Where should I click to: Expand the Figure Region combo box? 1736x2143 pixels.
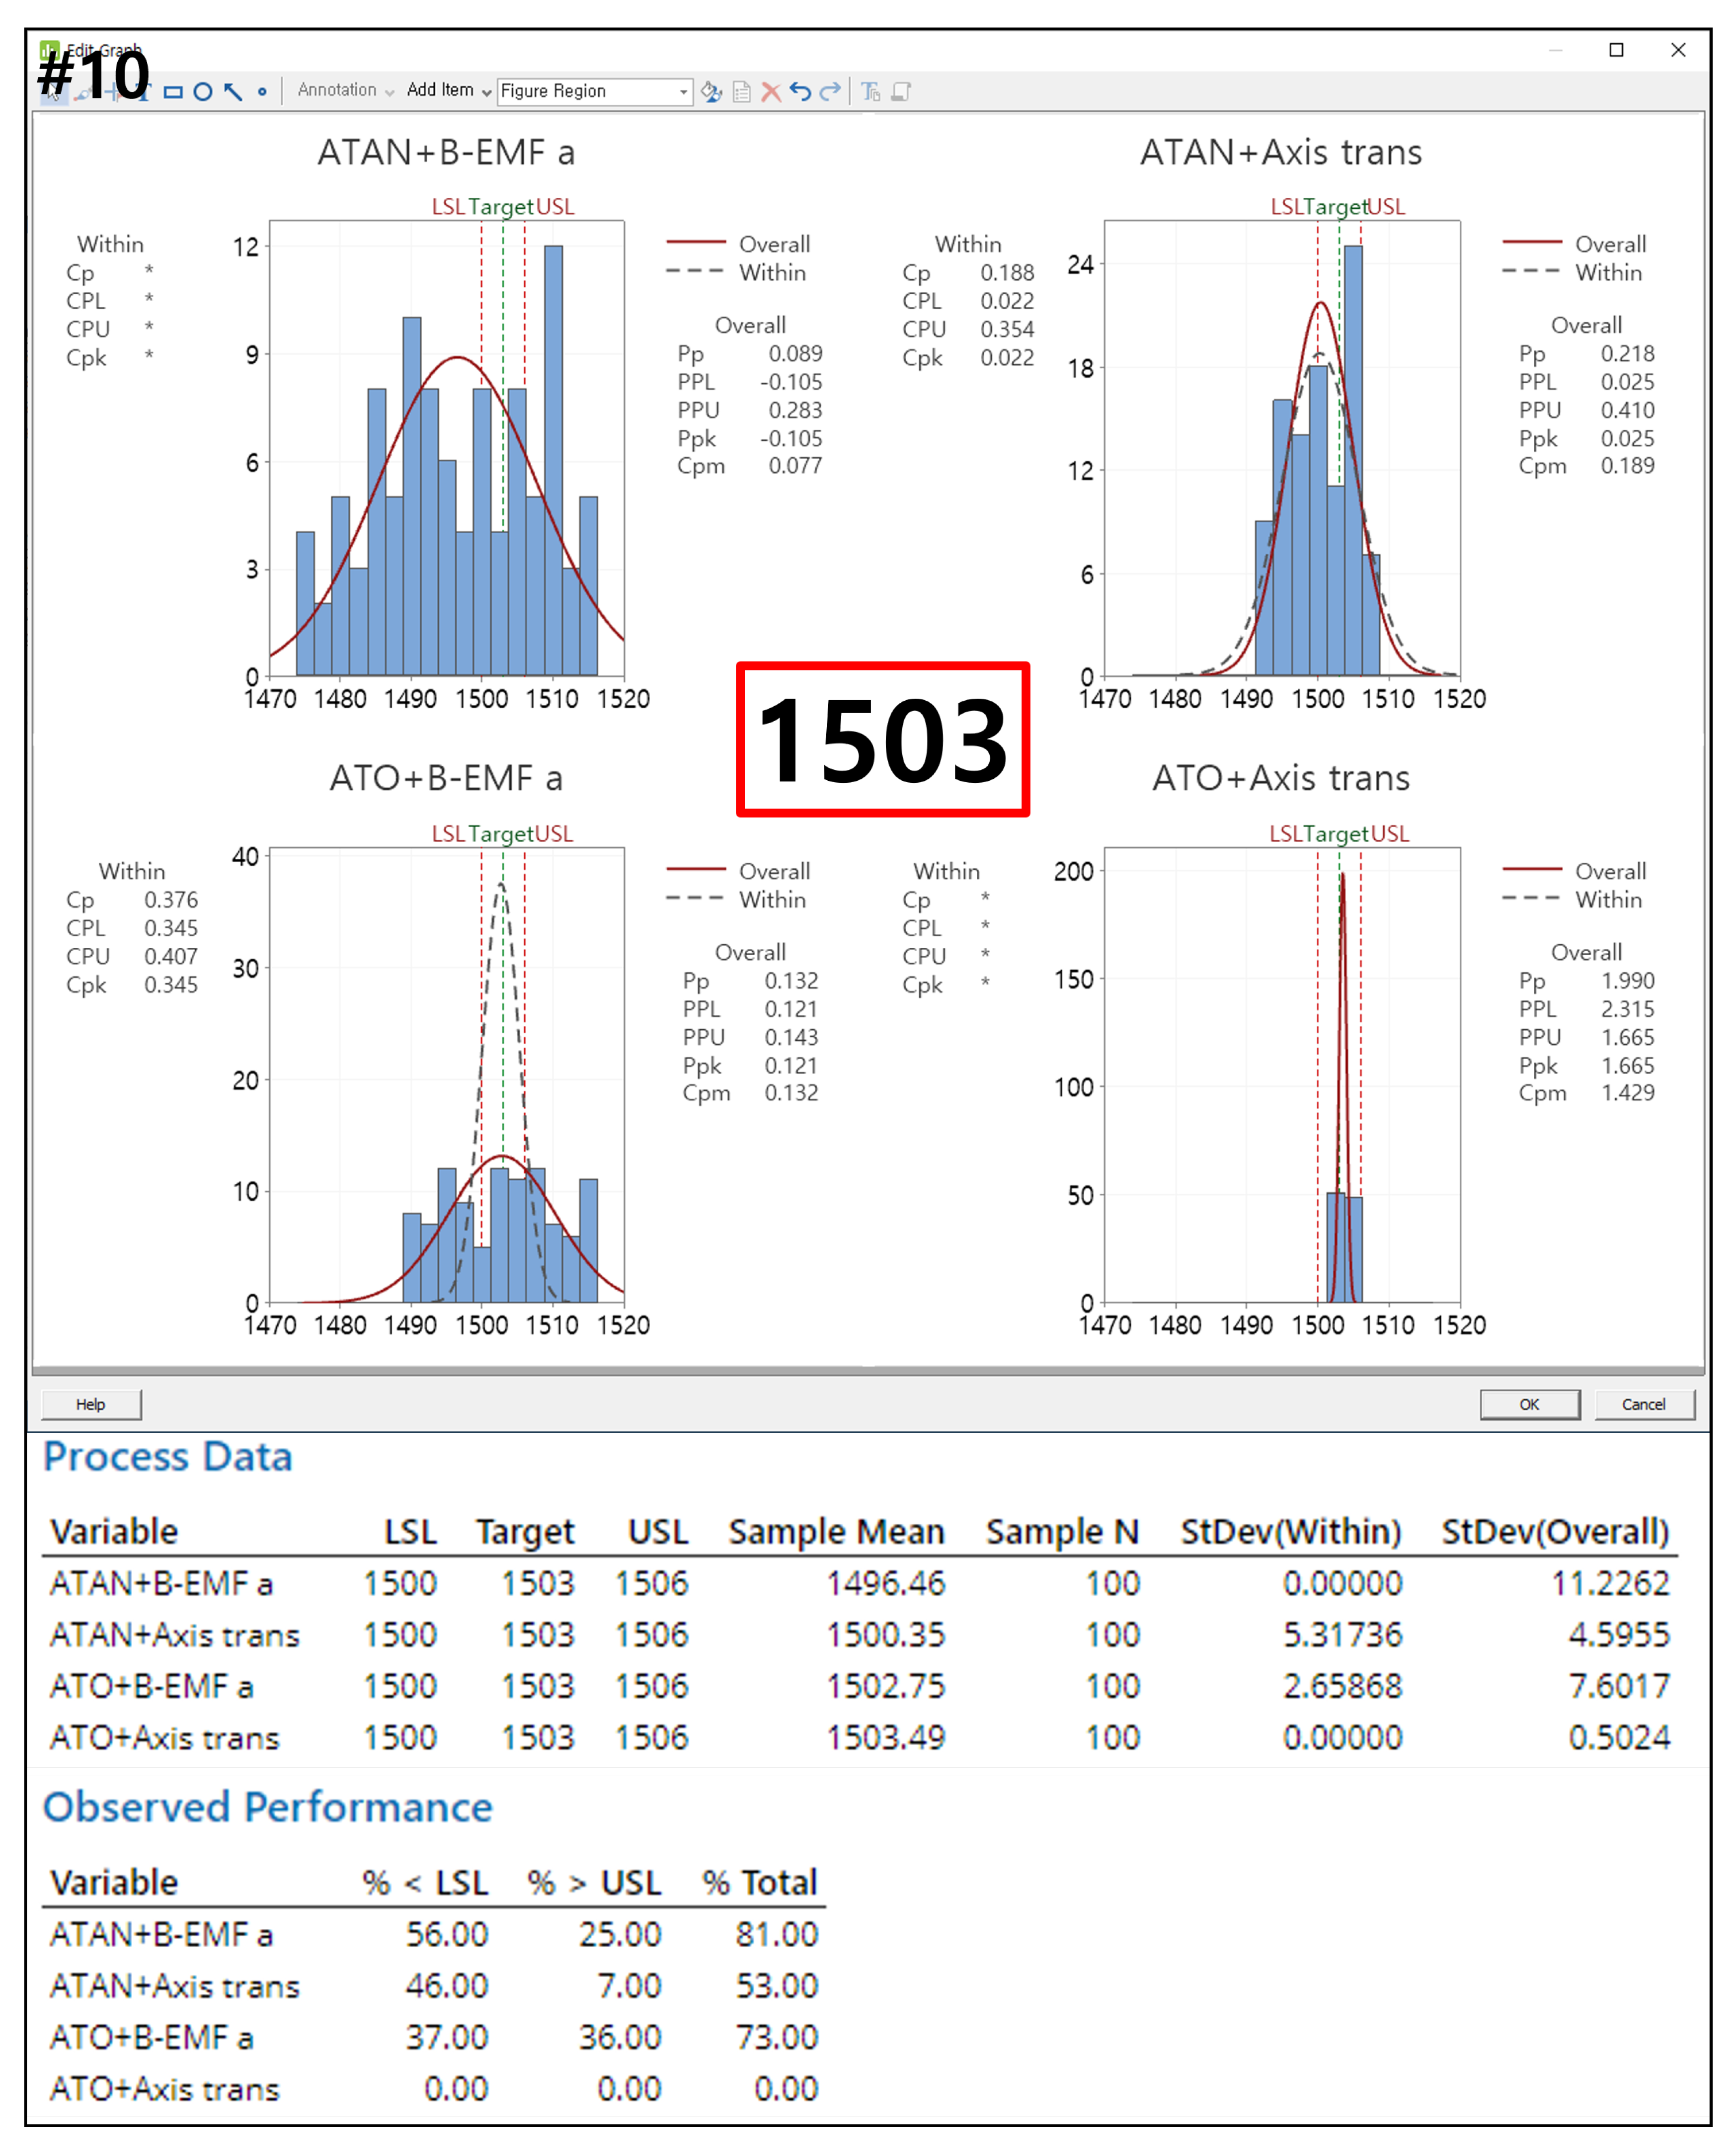pyautogui.click(x=684, y=92)
